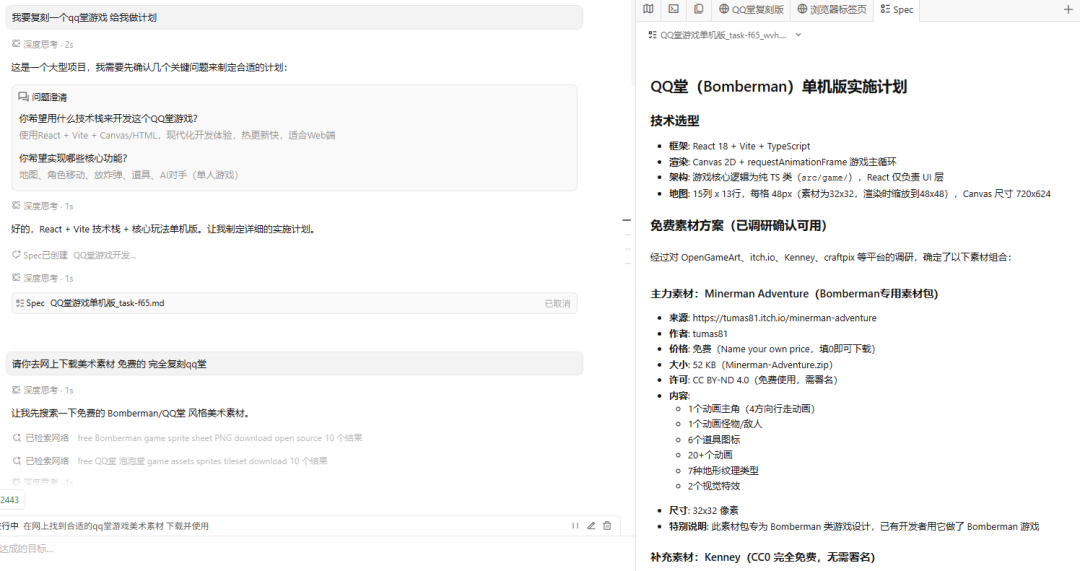Click the 已取消 status label
The image size is (1080, 571).
pyautogui.click(x=557, y=303)
